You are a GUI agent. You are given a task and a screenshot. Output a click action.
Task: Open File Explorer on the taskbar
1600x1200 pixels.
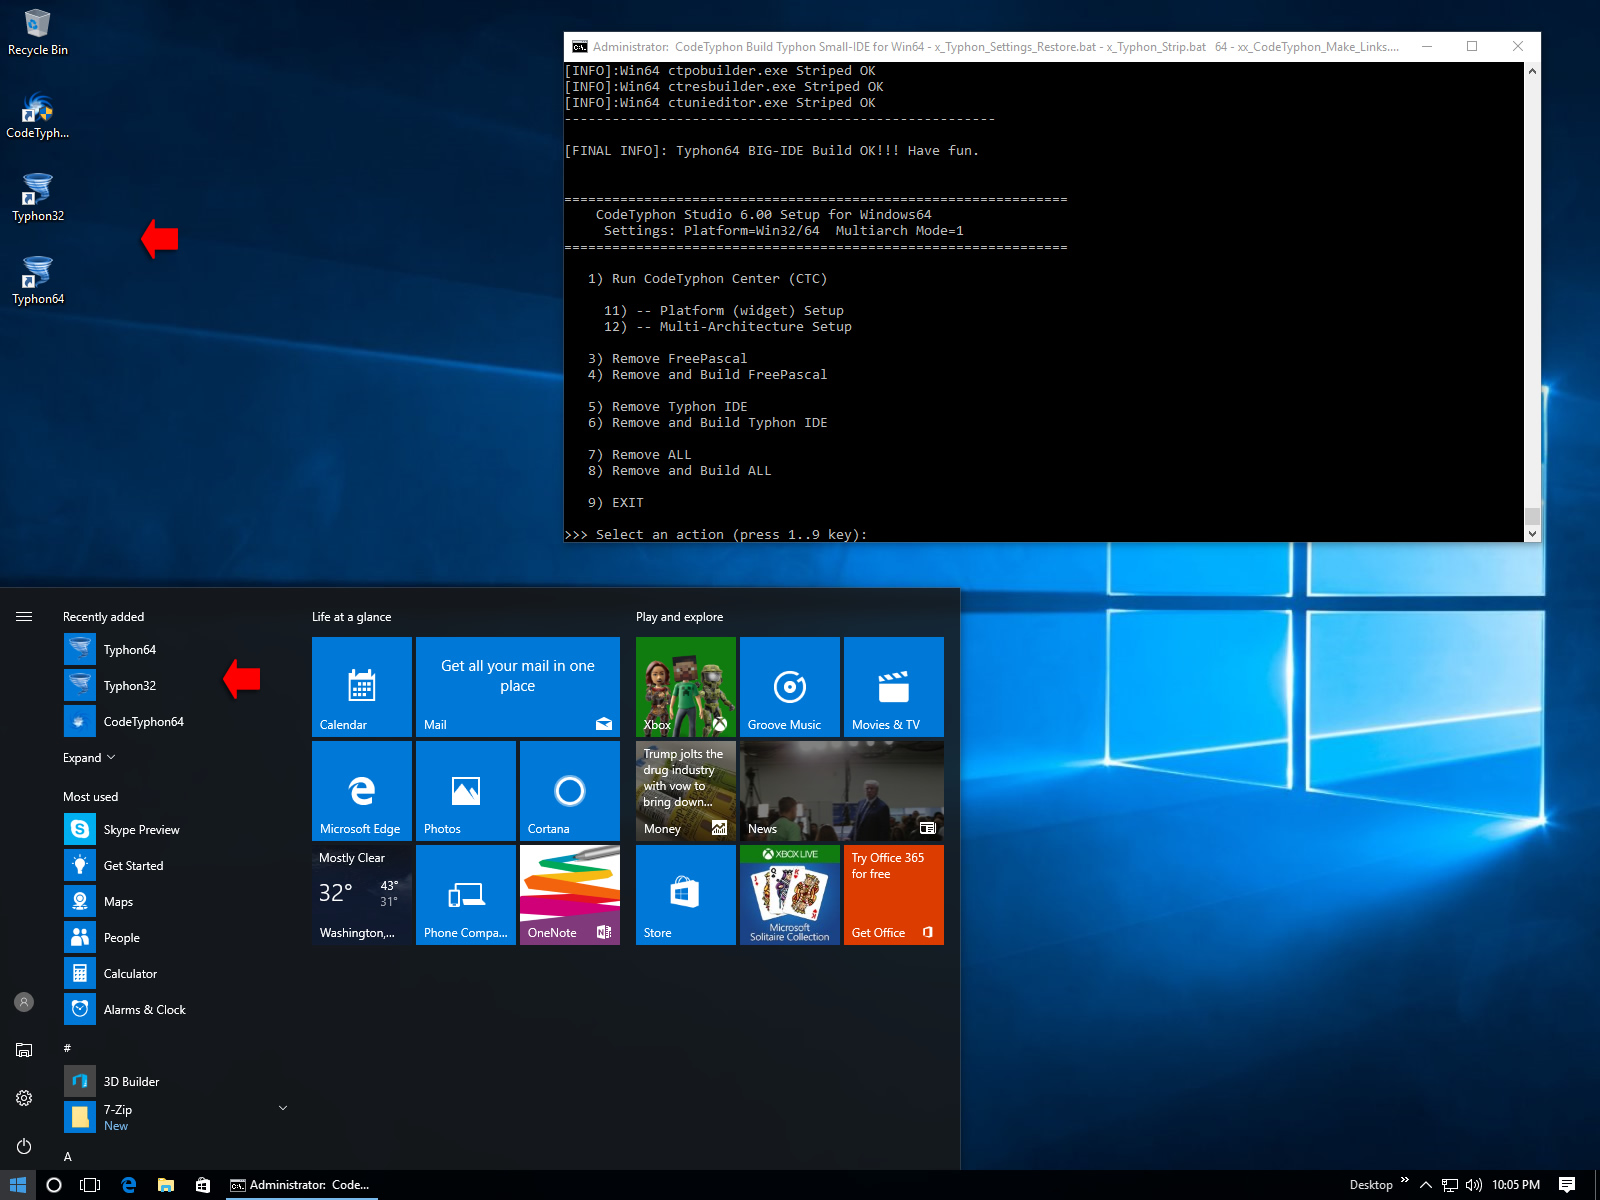click(166, 1185)
